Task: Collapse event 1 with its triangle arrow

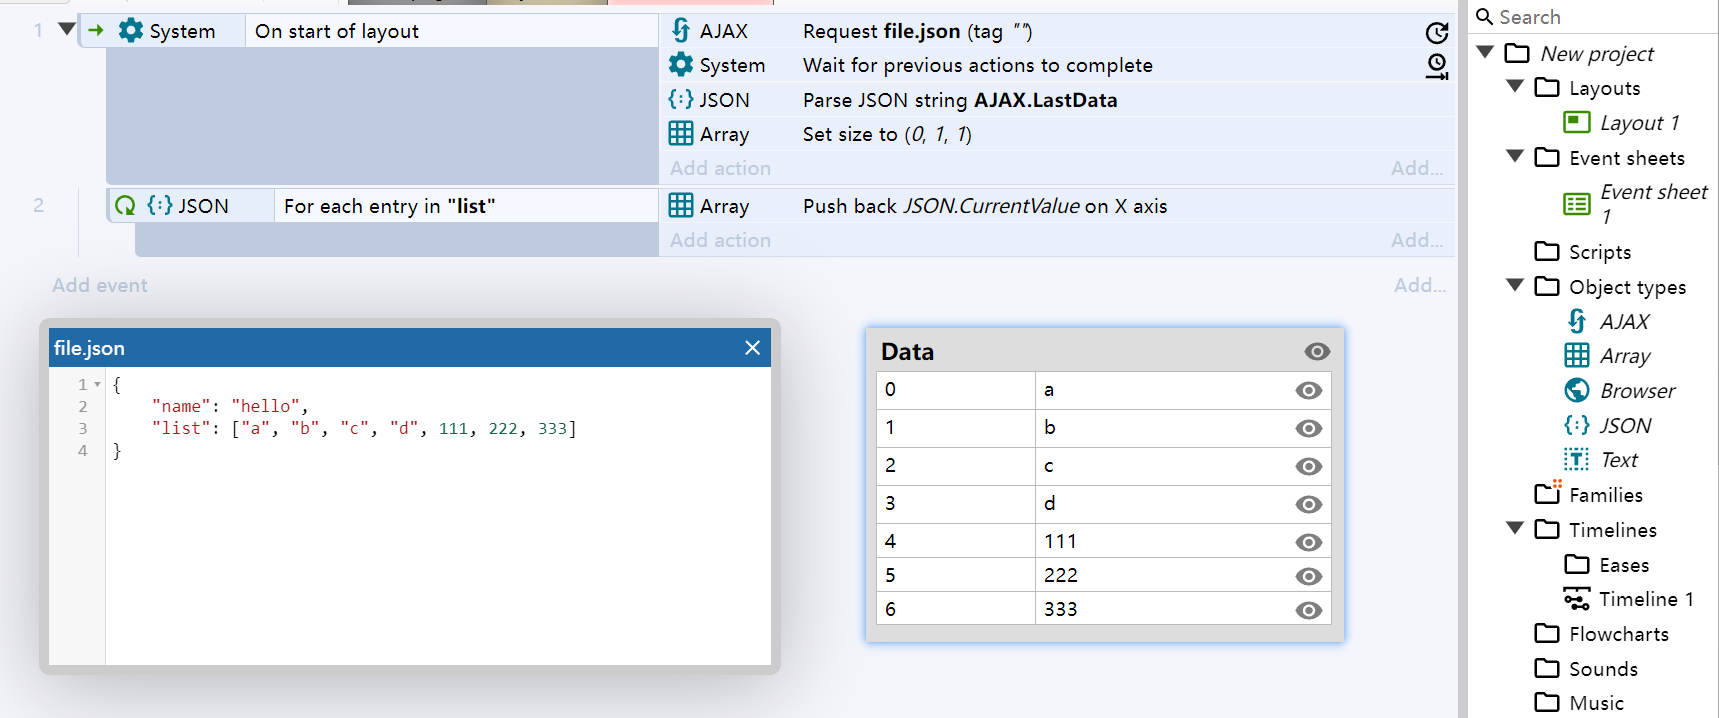Action: (67, 29)
